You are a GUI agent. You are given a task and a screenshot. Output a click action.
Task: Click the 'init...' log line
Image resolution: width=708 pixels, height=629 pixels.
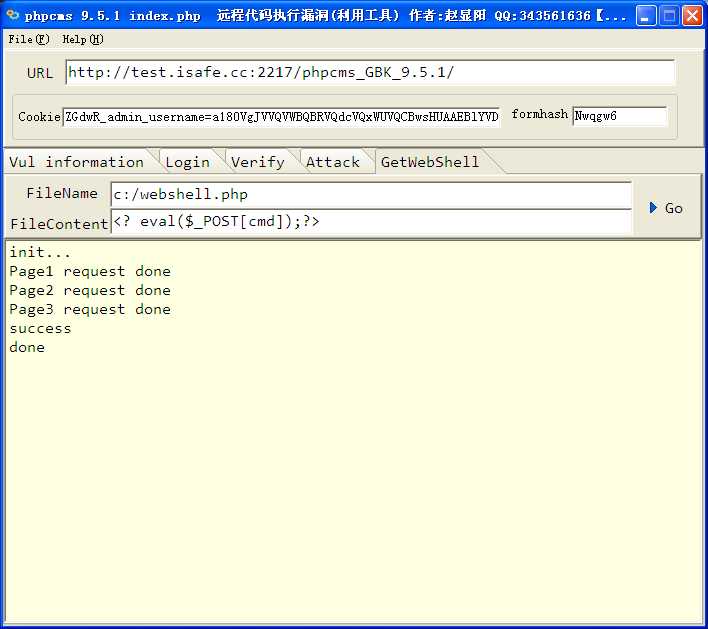click(40, 252)
